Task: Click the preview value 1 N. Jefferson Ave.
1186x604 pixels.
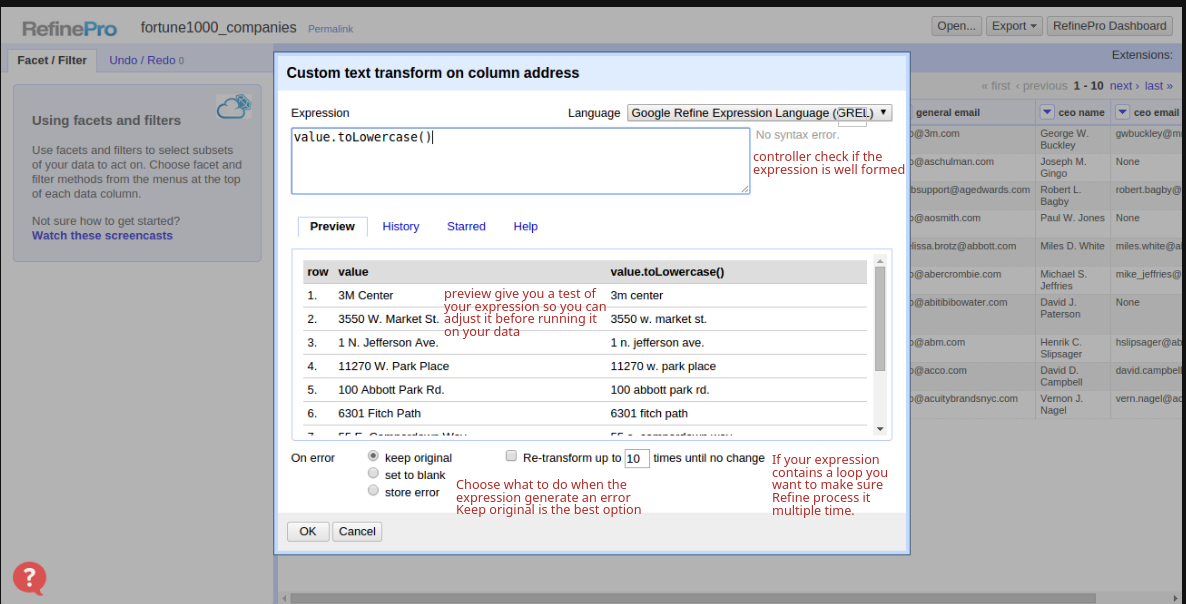Action: coord(388,342)
